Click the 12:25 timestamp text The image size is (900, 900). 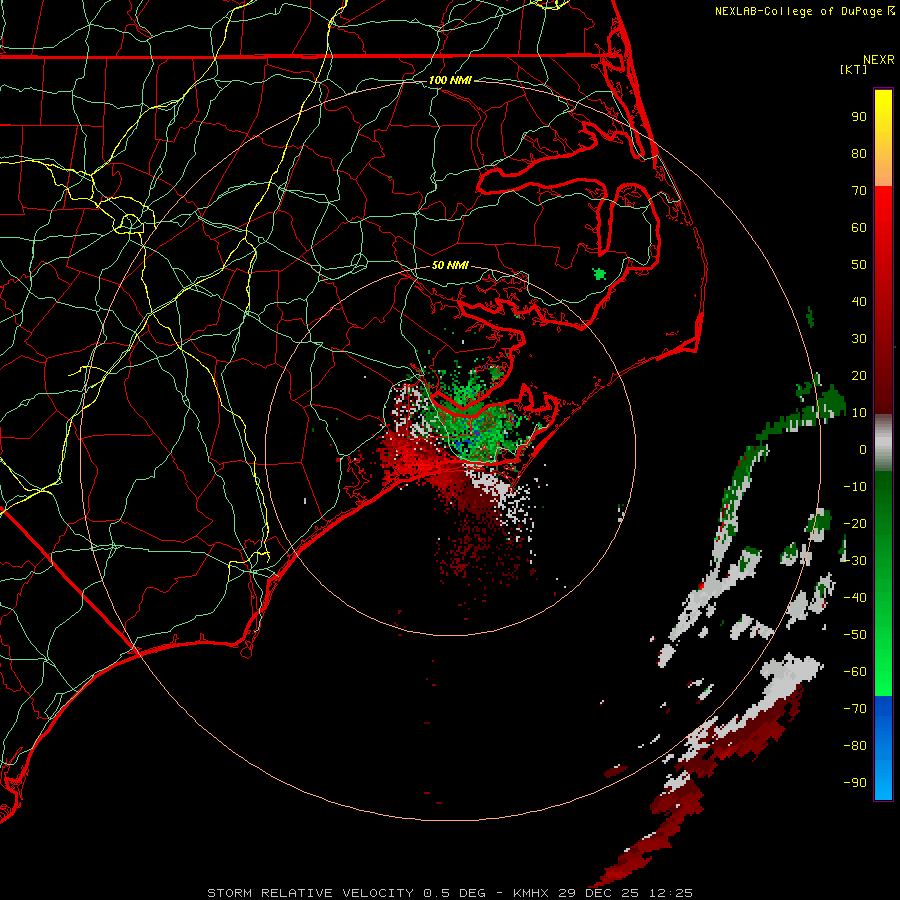click(670, 893)
